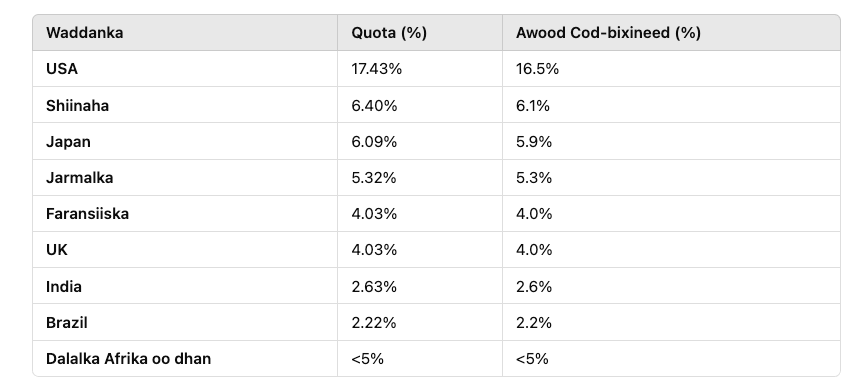Select the Brazil row label
Image resolution: width=860 pixels, height=384 pixels.
(x=67, y=323)
